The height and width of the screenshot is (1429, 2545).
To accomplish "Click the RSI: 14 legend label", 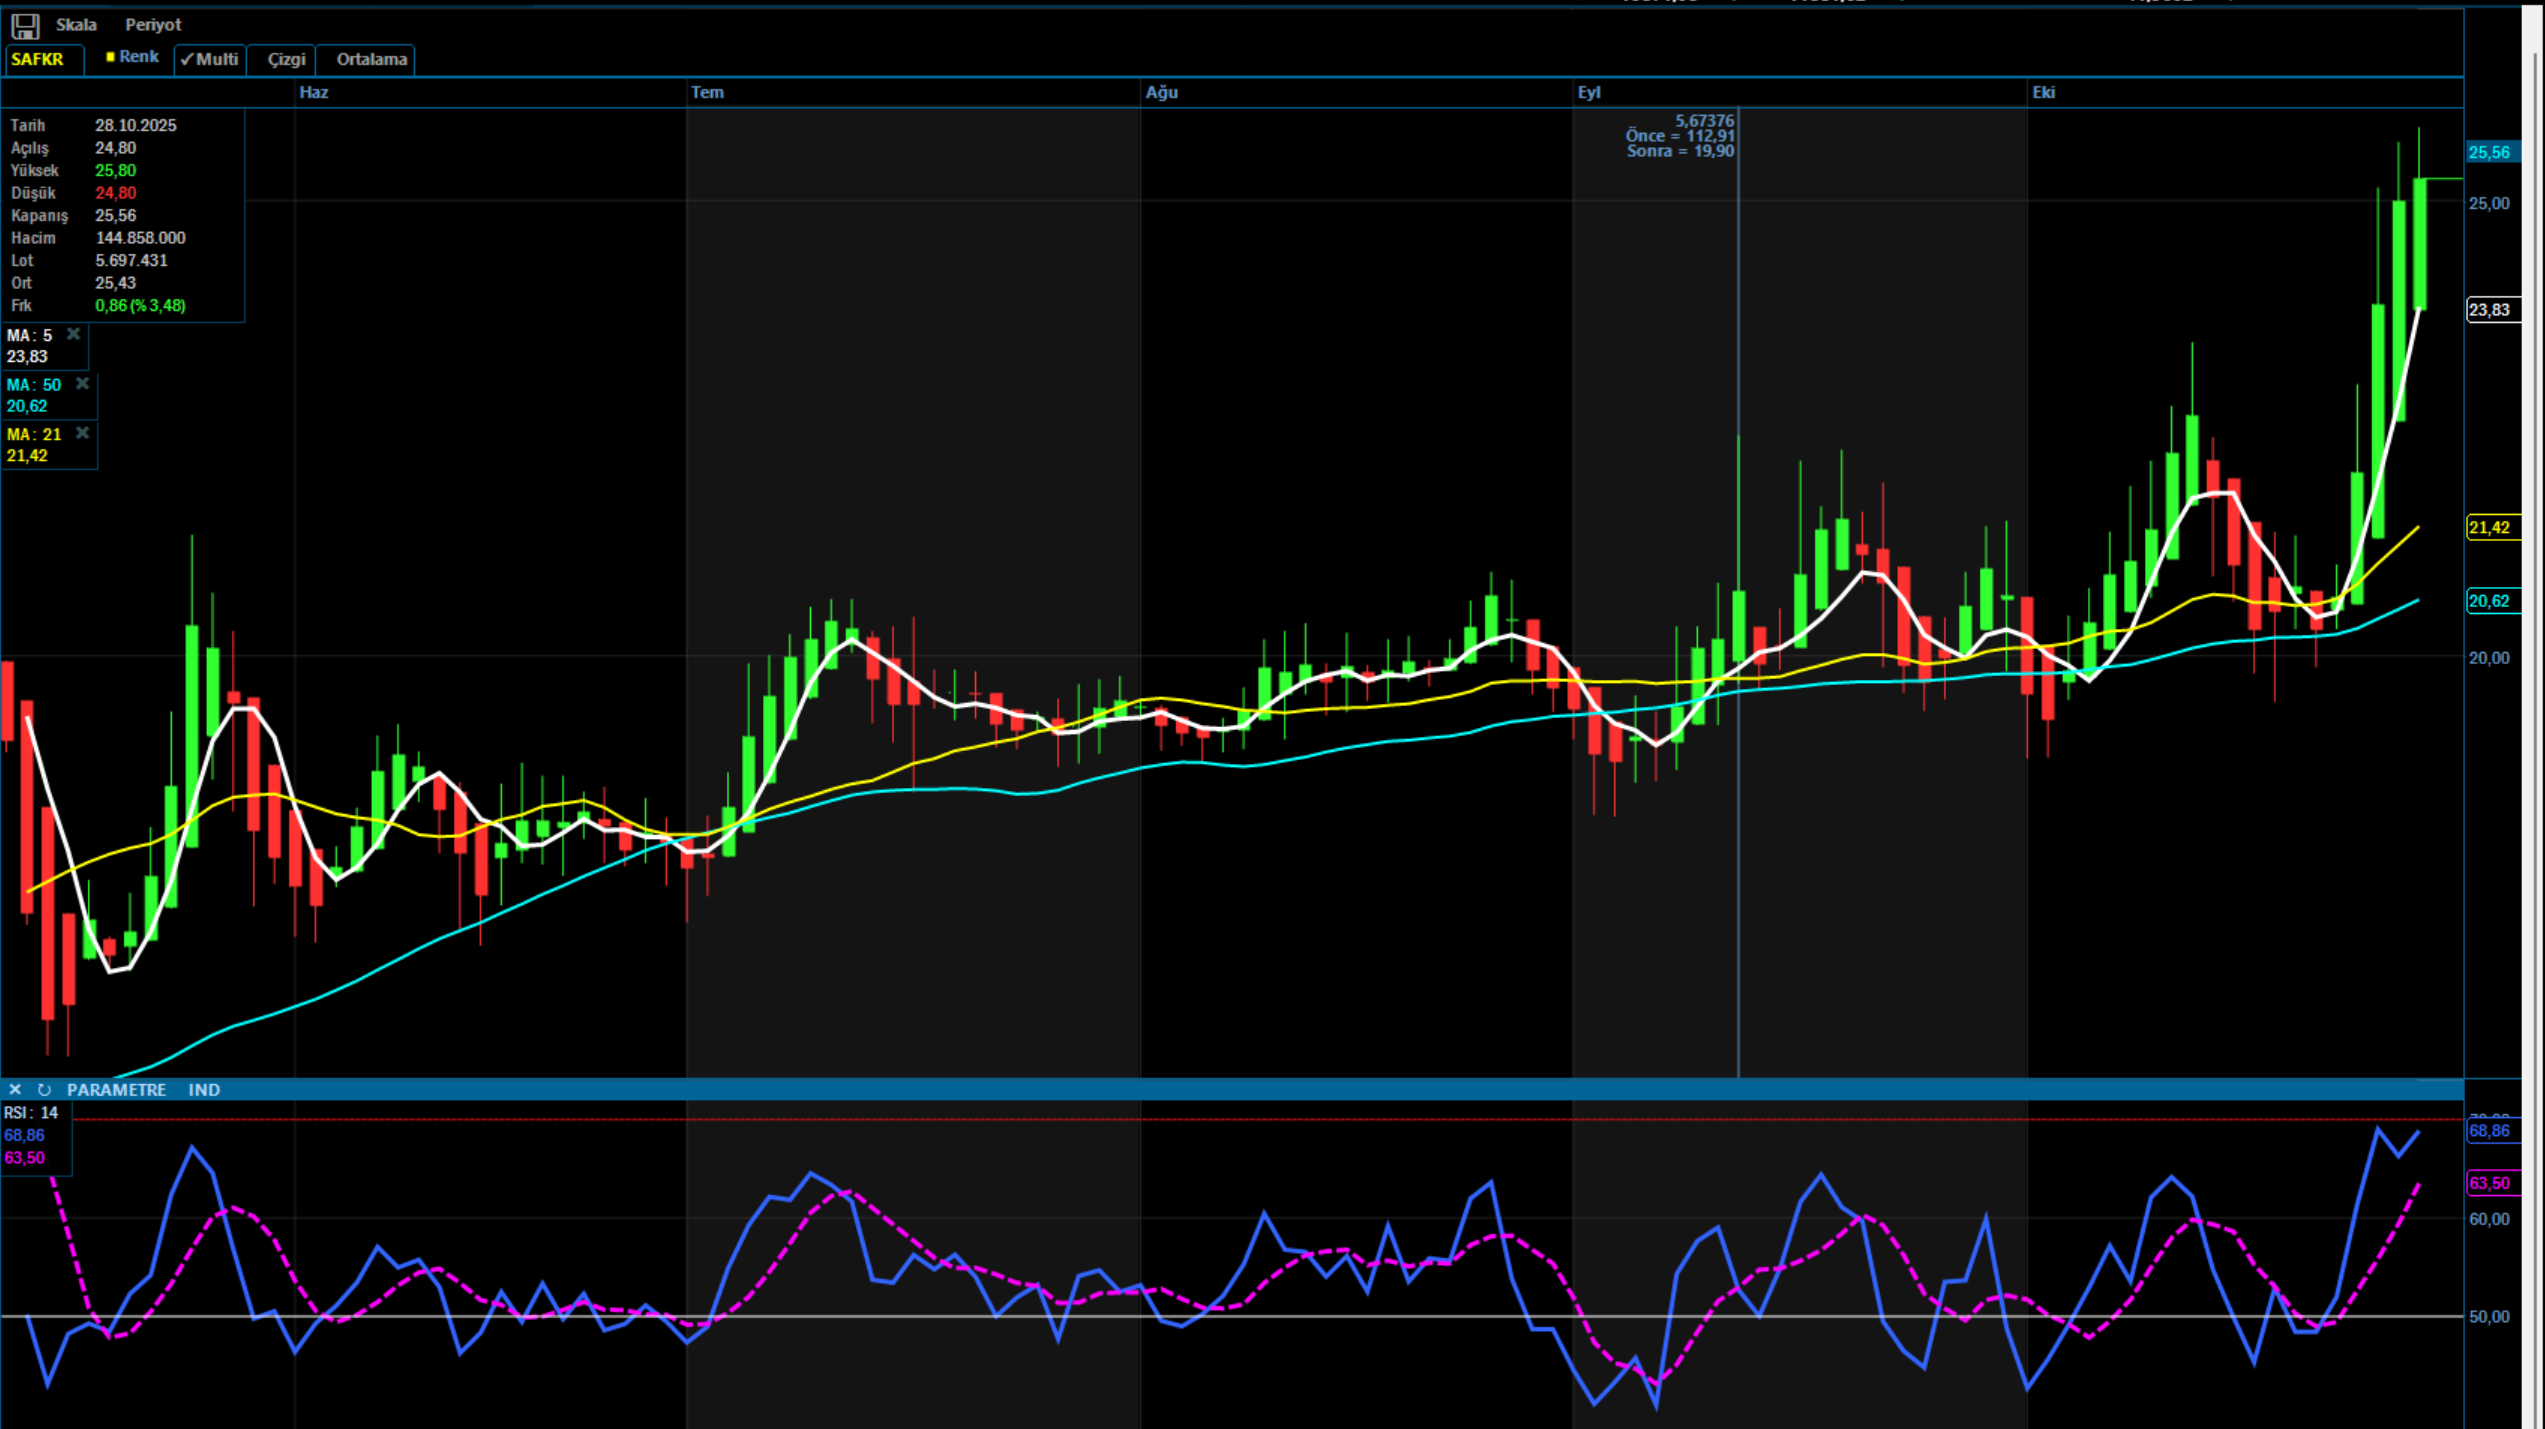I will click(31, 1112).
